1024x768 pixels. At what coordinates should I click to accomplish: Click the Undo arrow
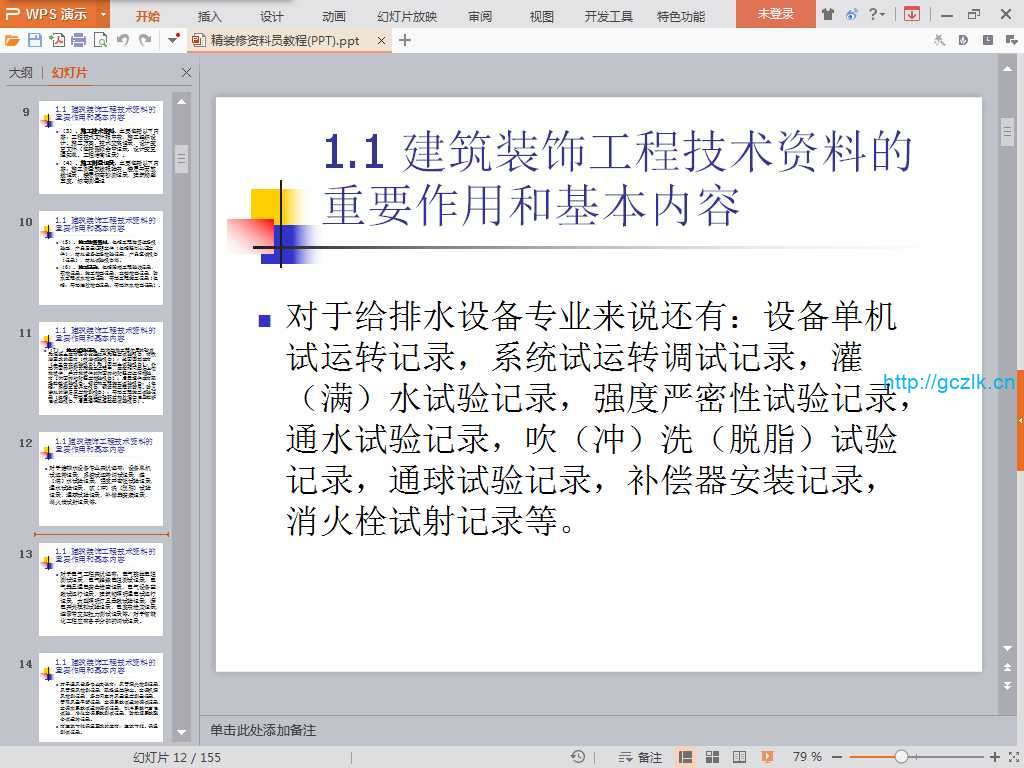coord(123,40)
